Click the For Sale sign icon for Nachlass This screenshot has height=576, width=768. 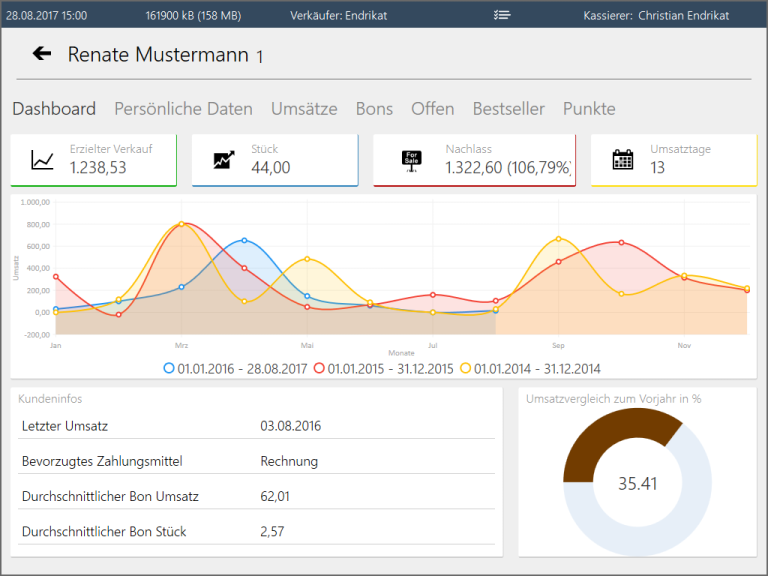[x=411, y=160]
